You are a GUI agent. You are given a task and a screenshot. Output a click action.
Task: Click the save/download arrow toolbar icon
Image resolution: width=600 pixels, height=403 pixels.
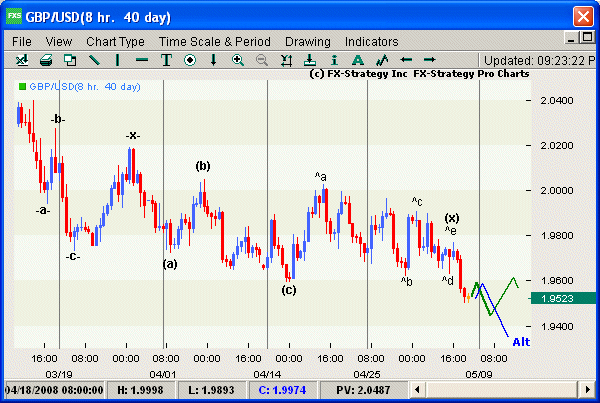click(x=310, y=60)
